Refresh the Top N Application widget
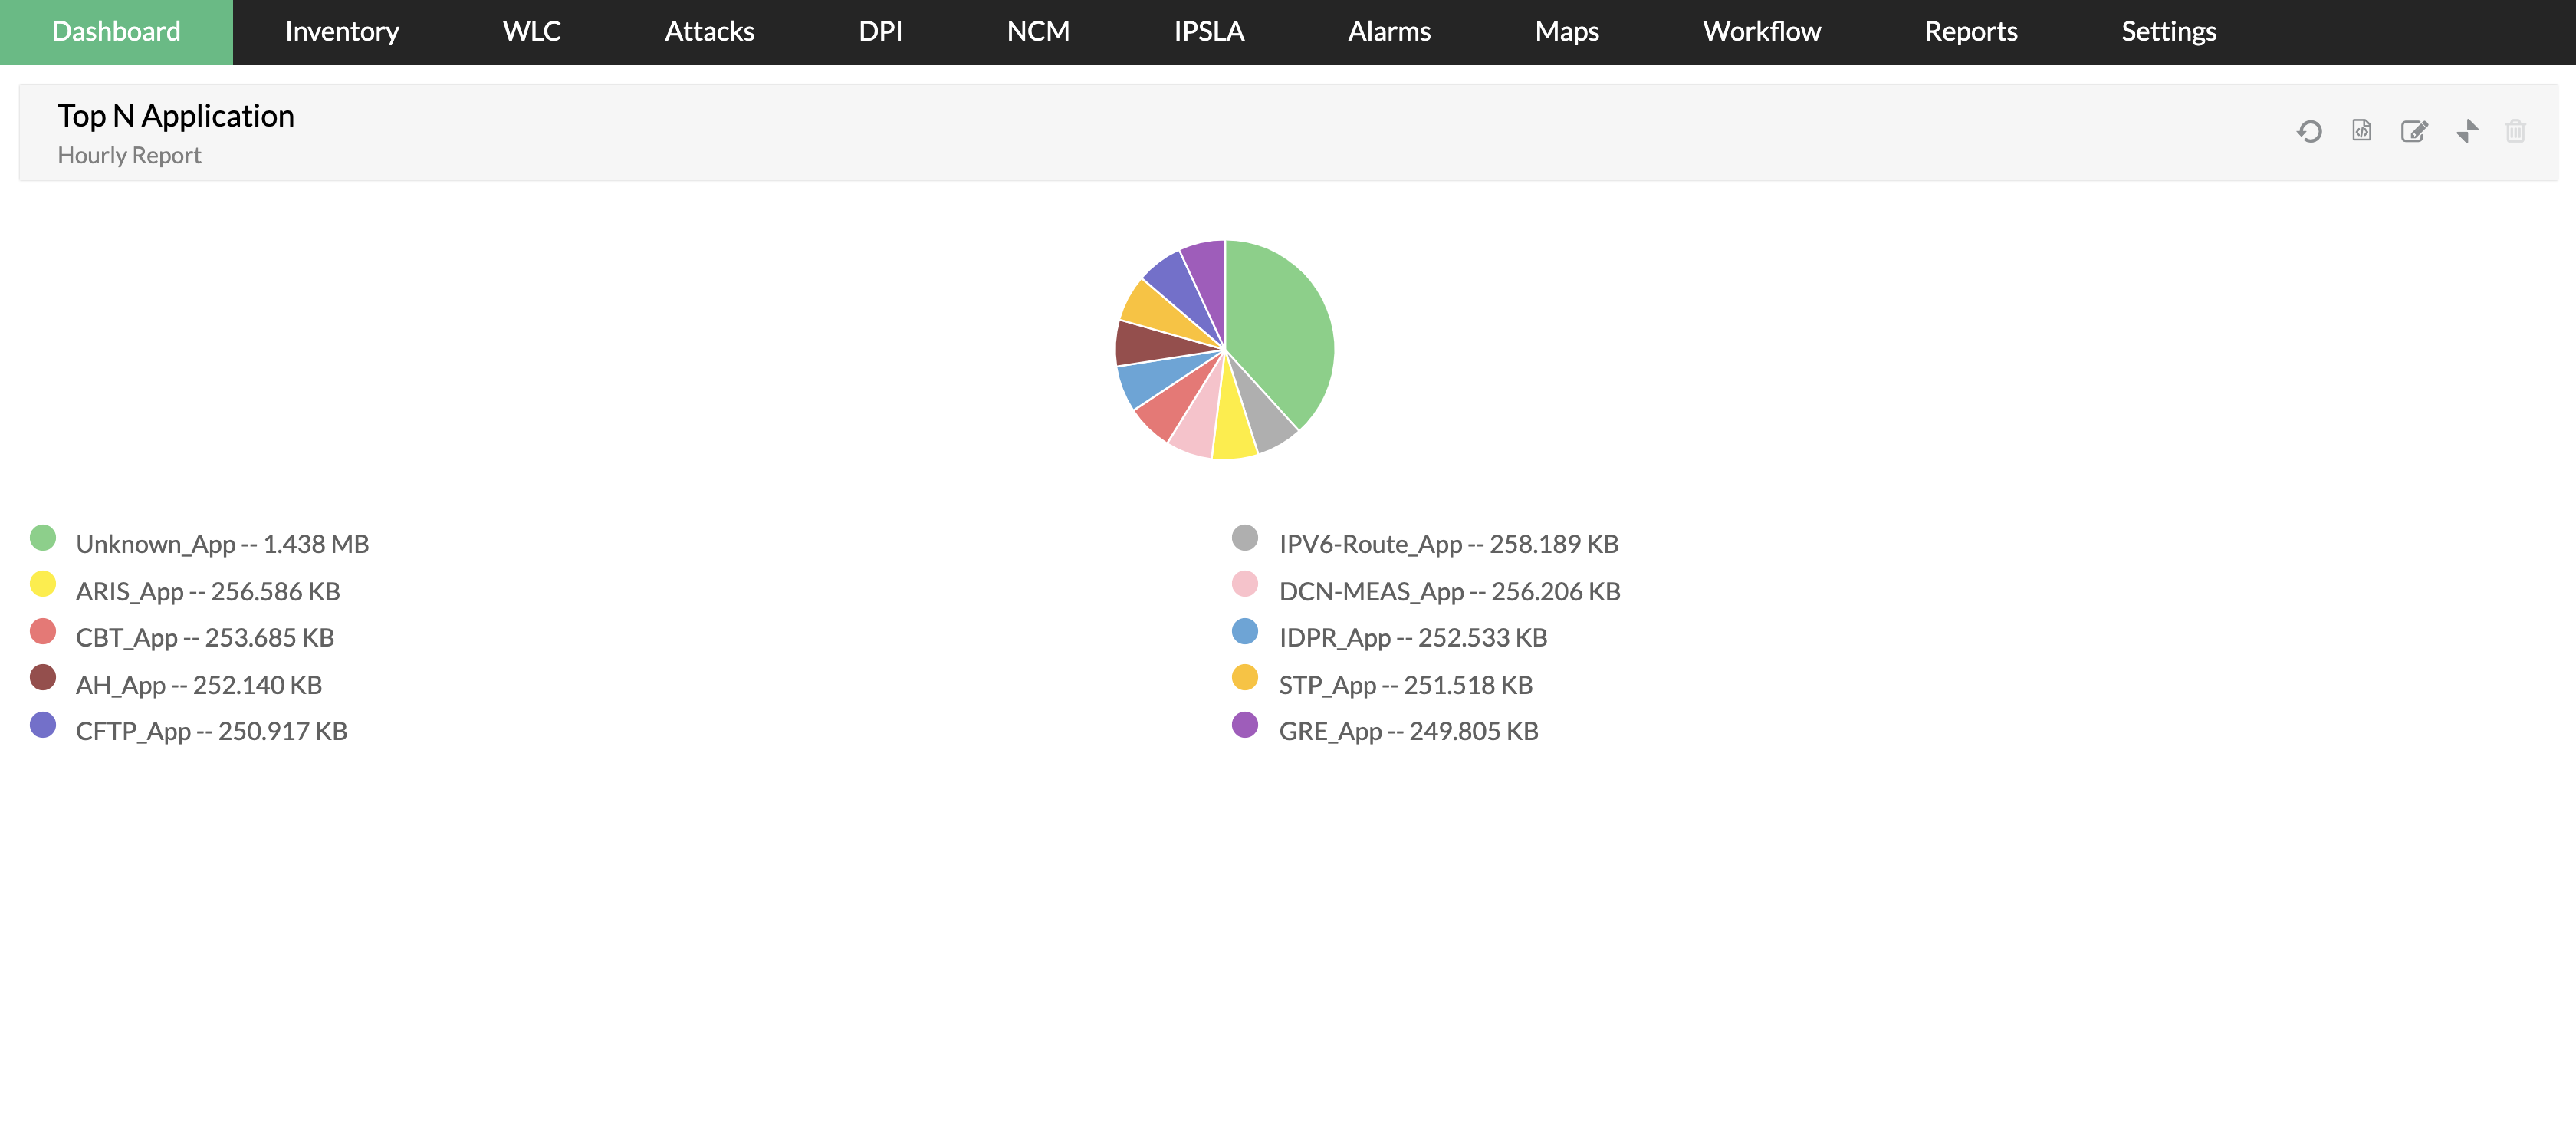 (2309, 131)
